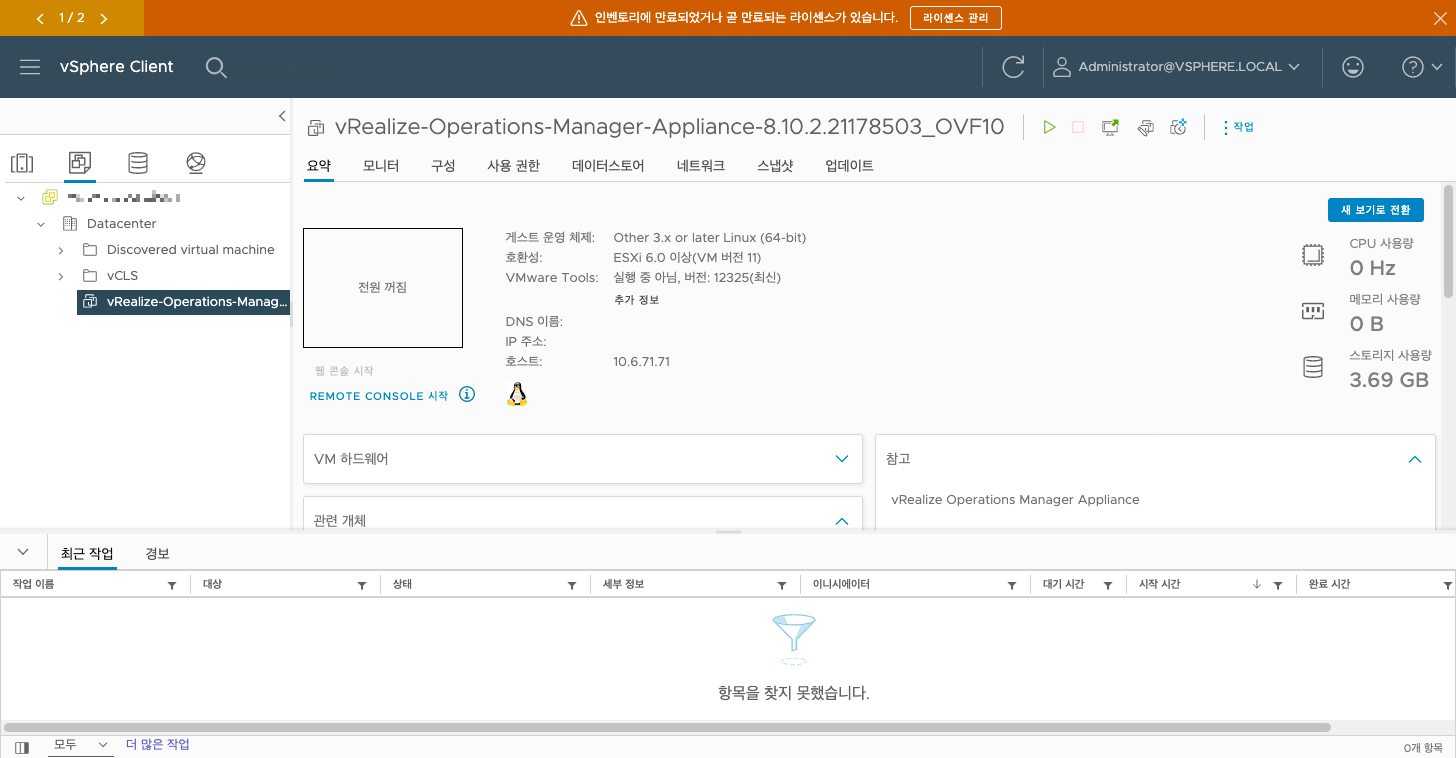
Task: Open the 데이터스토어 tab
Action: tap(608, 166)
